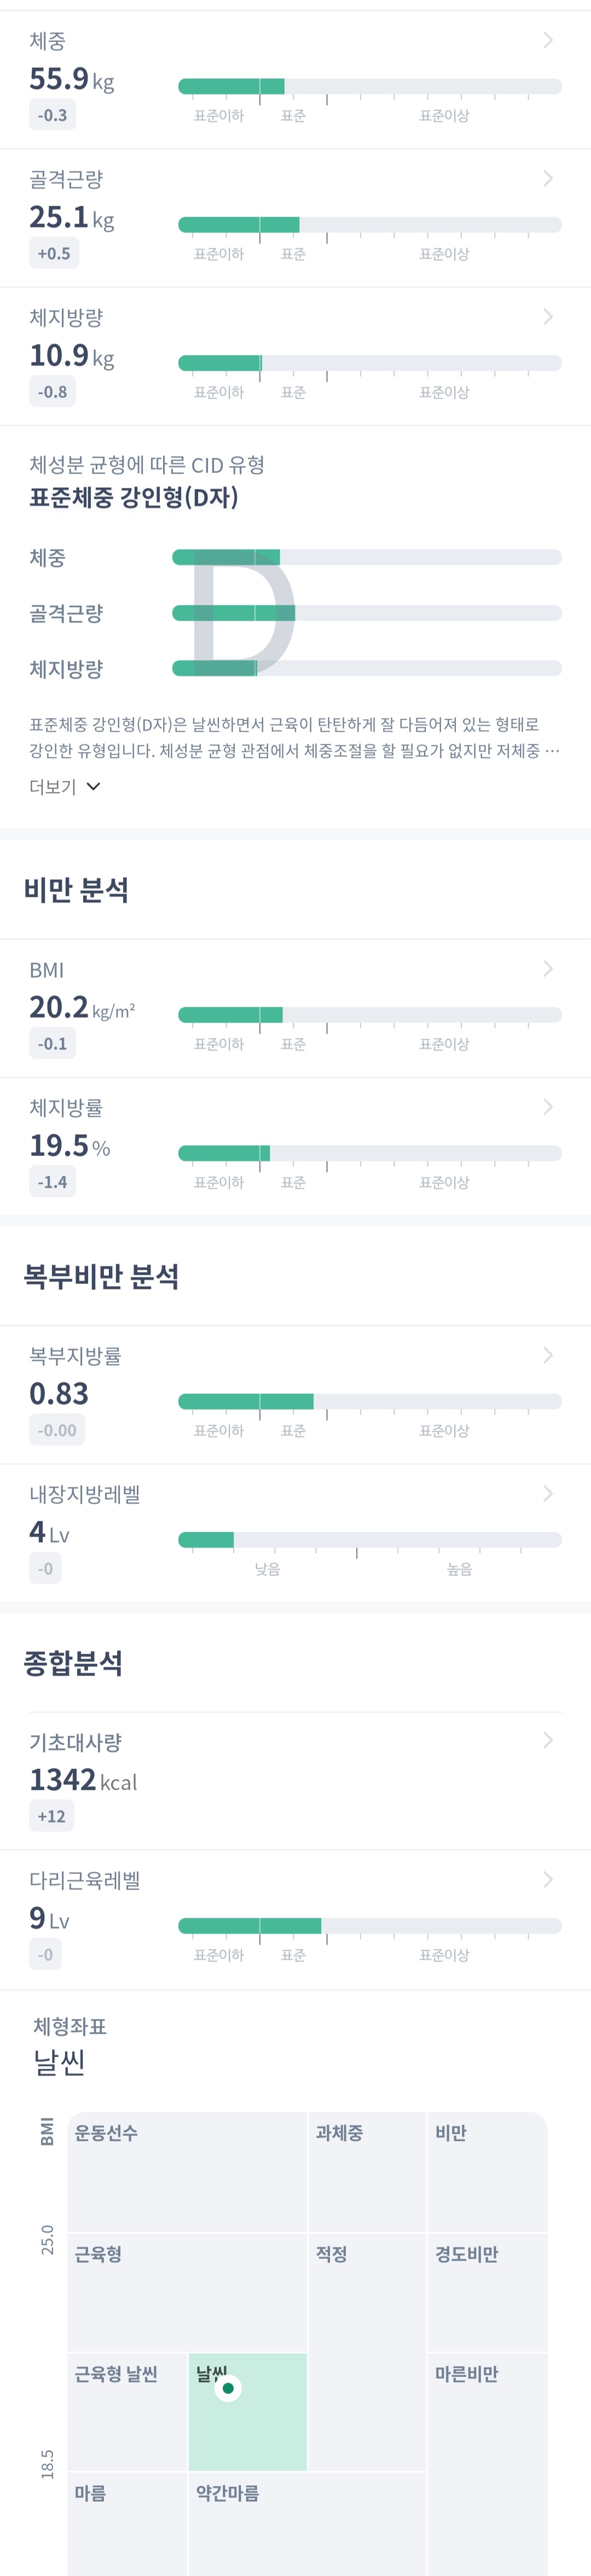Open 체중 detail chevron arrow
Viewport: 591px width, 2576px height.
coord(547,40)
